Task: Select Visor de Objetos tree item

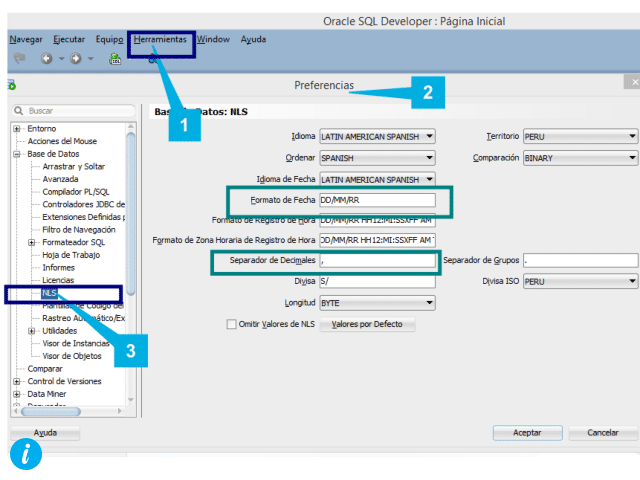Action: click(71, 356)
